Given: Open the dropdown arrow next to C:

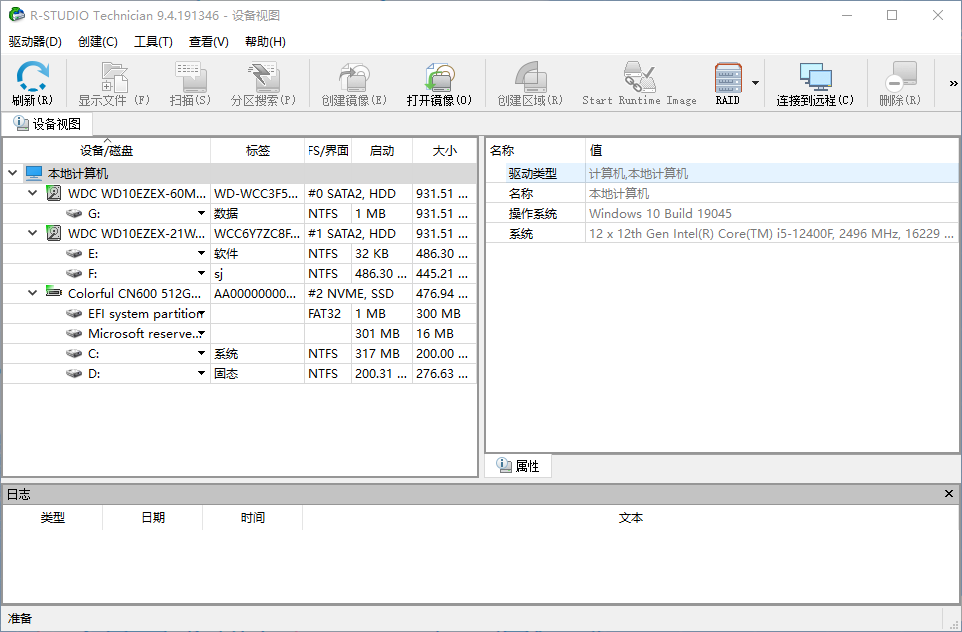Looking at the screenshot, I should click(x=198, y=353).
